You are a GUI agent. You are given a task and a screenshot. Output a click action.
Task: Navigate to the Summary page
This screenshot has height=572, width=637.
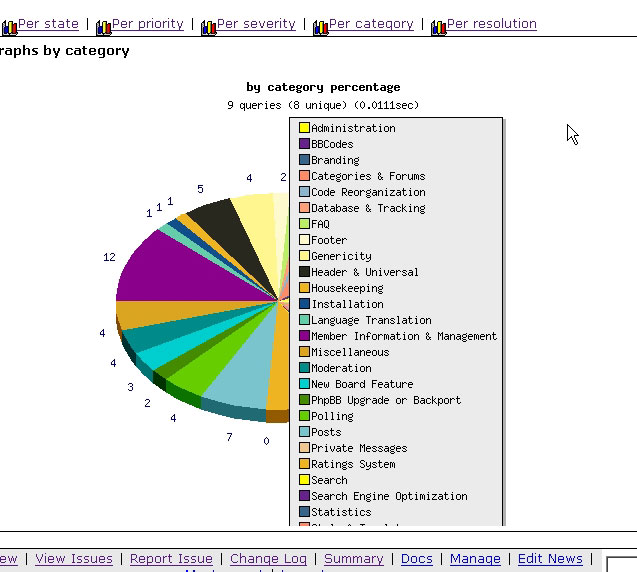coord(354,559)
